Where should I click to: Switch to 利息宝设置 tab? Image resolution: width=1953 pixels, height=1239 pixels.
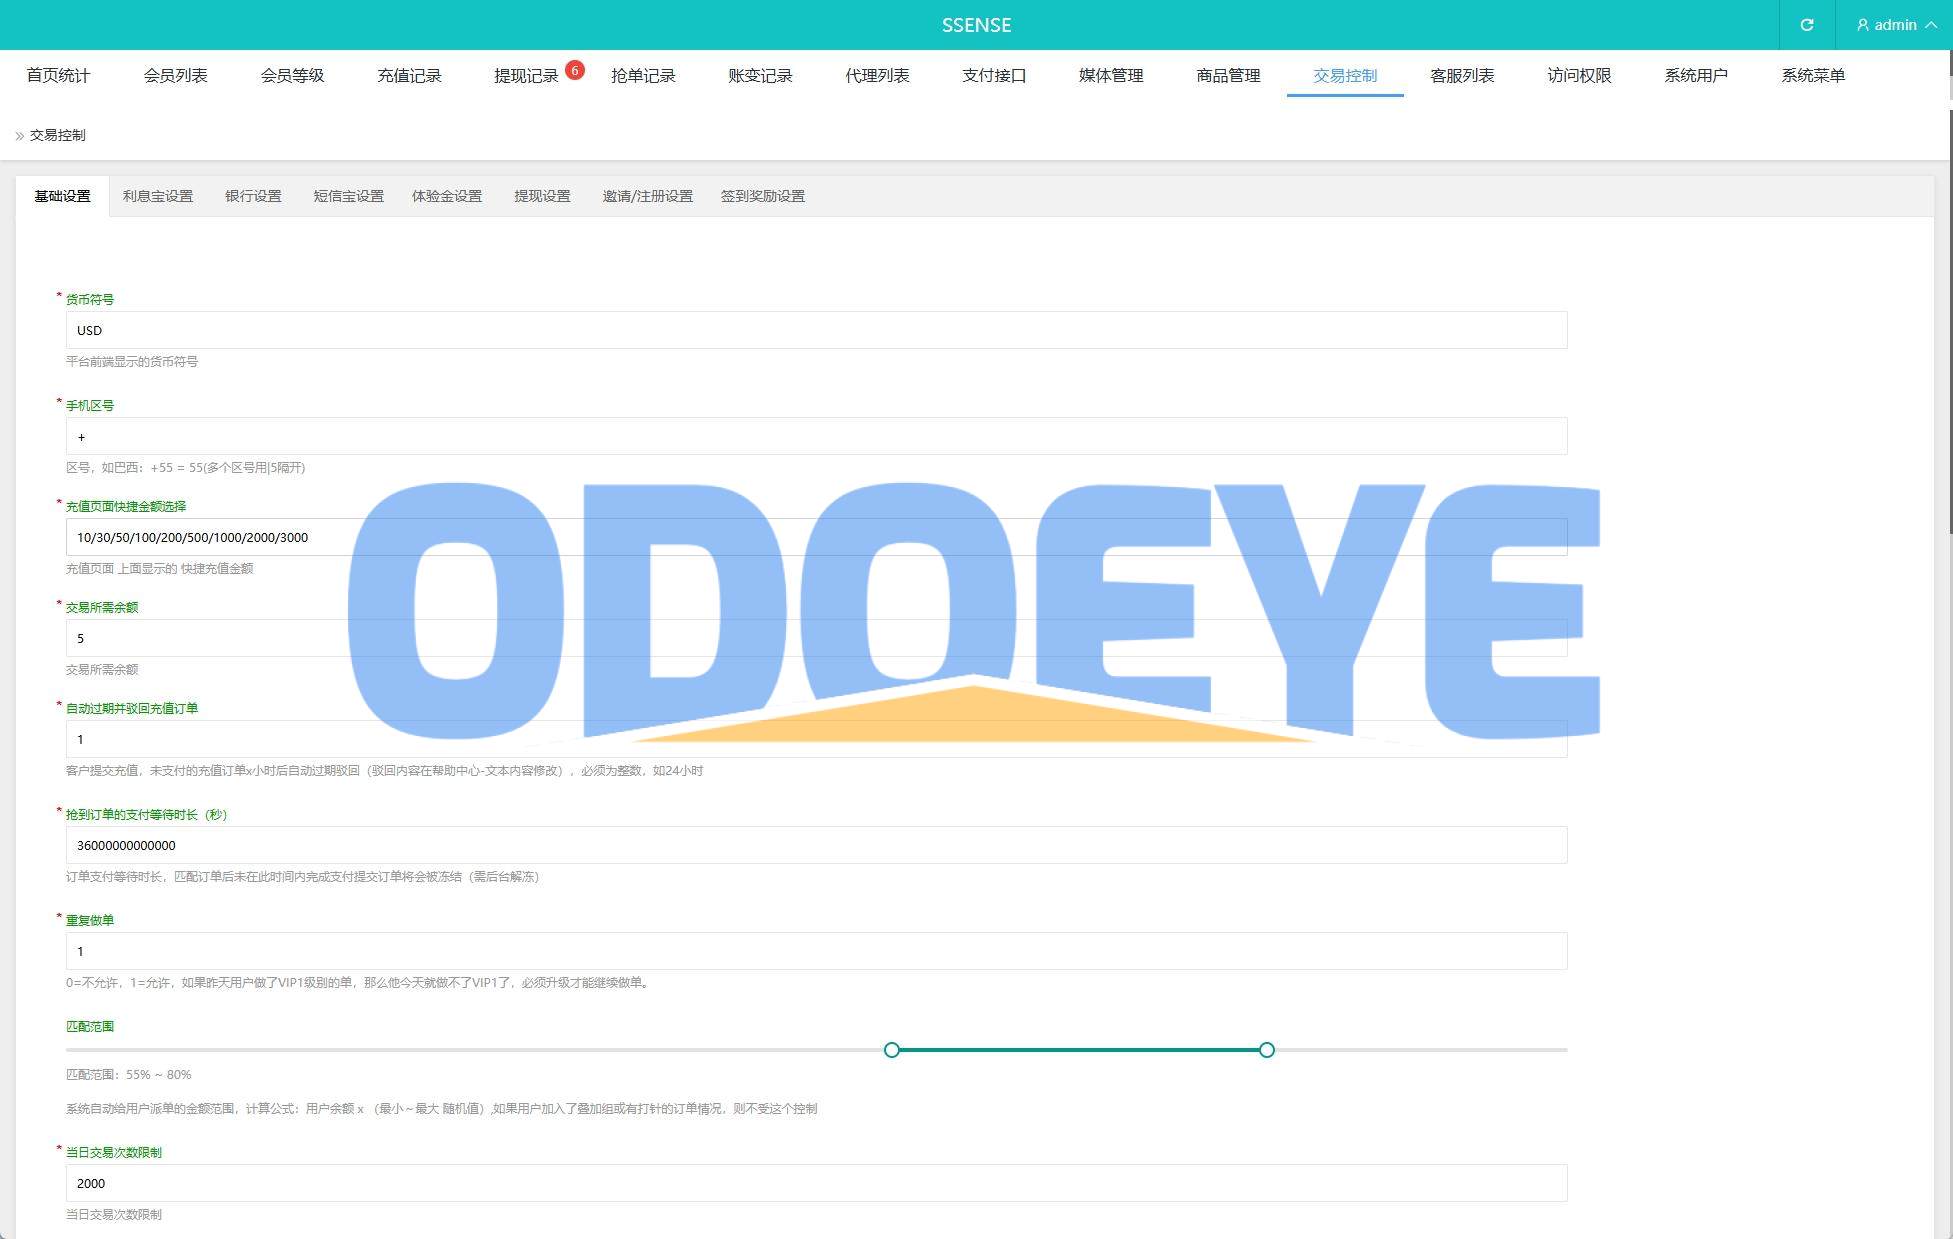tap(158, 196)
